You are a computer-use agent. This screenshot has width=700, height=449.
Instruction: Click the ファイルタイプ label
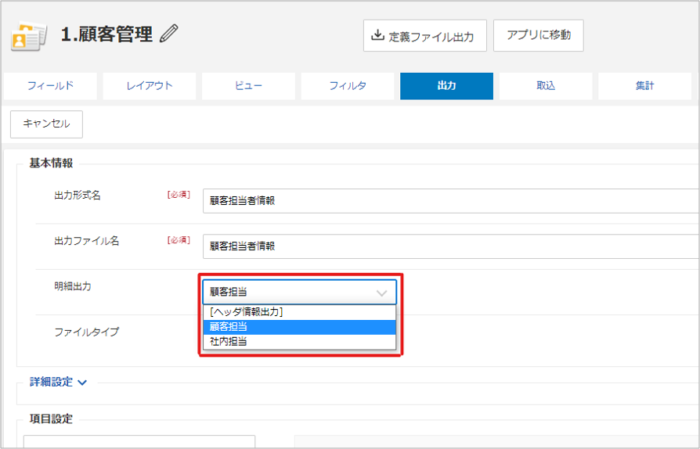87,332
